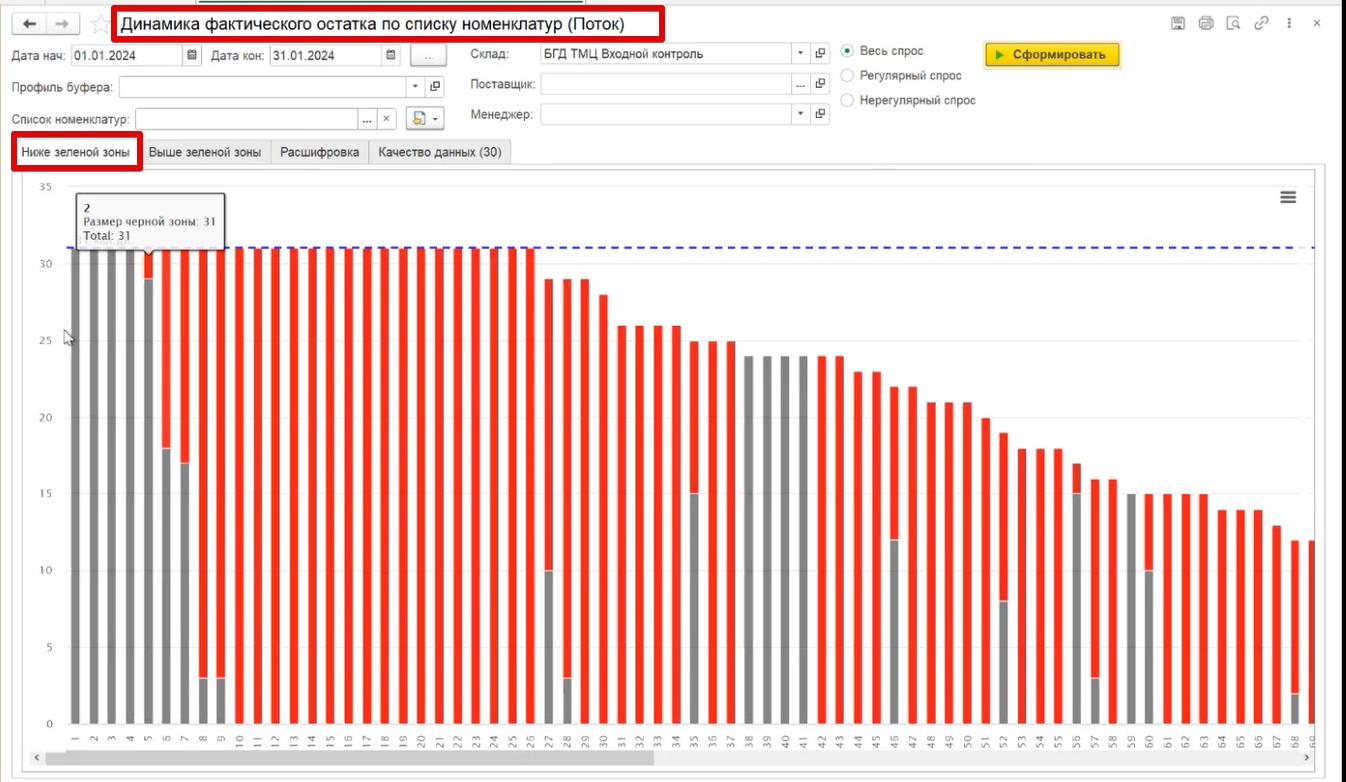Expand the Менеджер dropdown arrow
The width and height of the screenshot is (1346, 782).
800,114
